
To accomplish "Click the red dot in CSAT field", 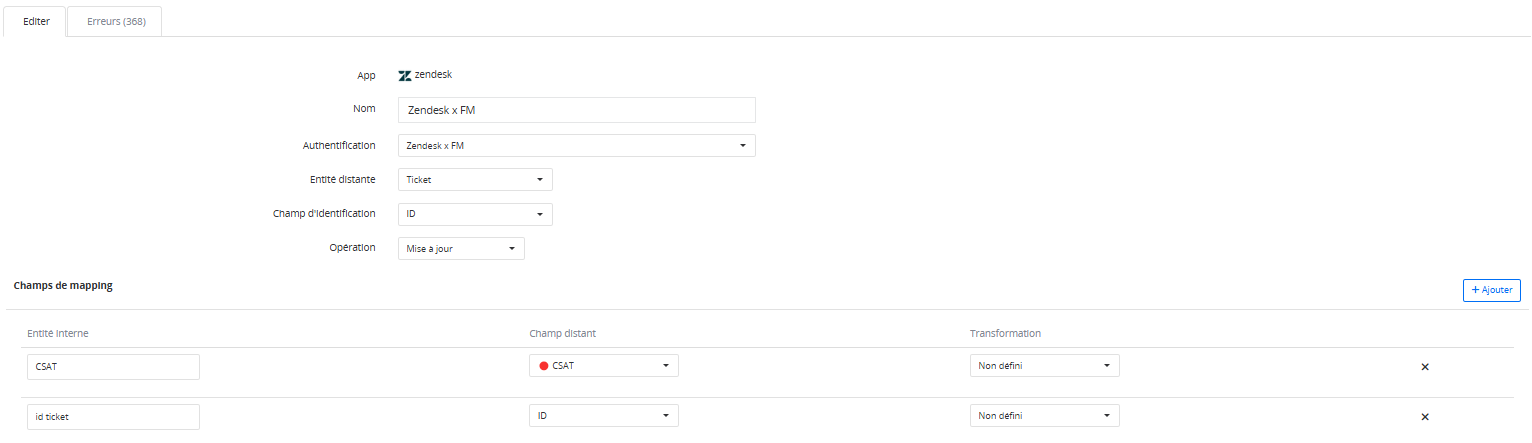I will (544, 366).
